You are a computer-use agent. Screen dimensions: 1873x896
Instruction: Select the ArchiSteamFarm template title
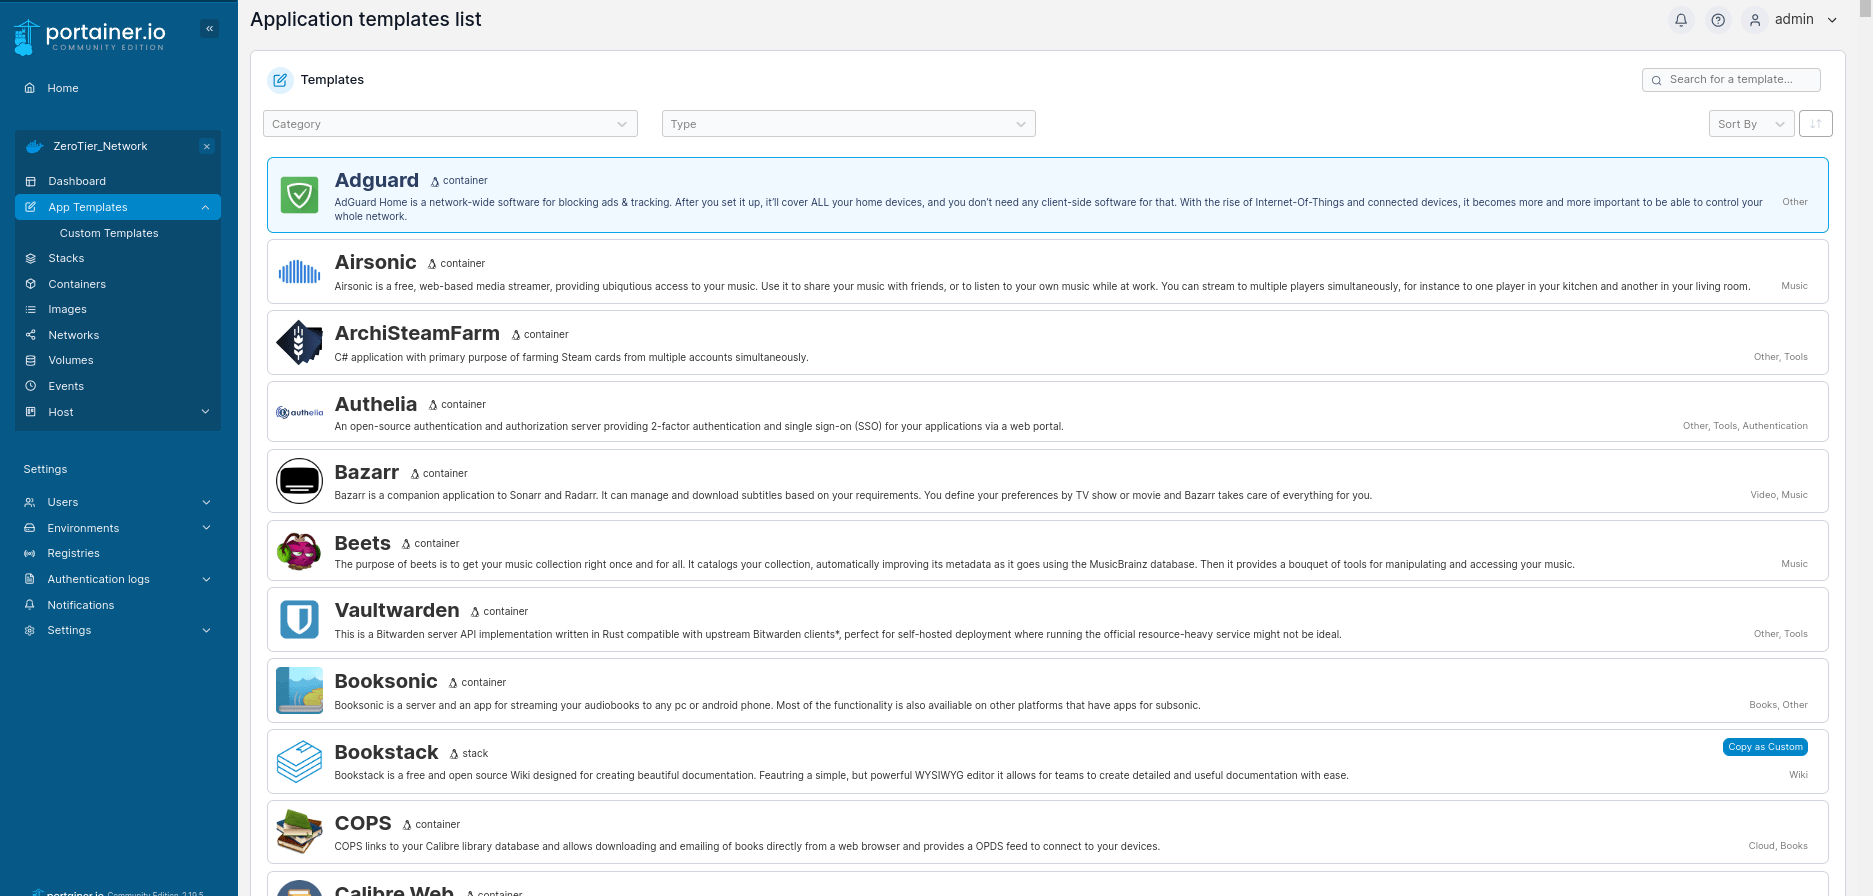tap(417, 333)
